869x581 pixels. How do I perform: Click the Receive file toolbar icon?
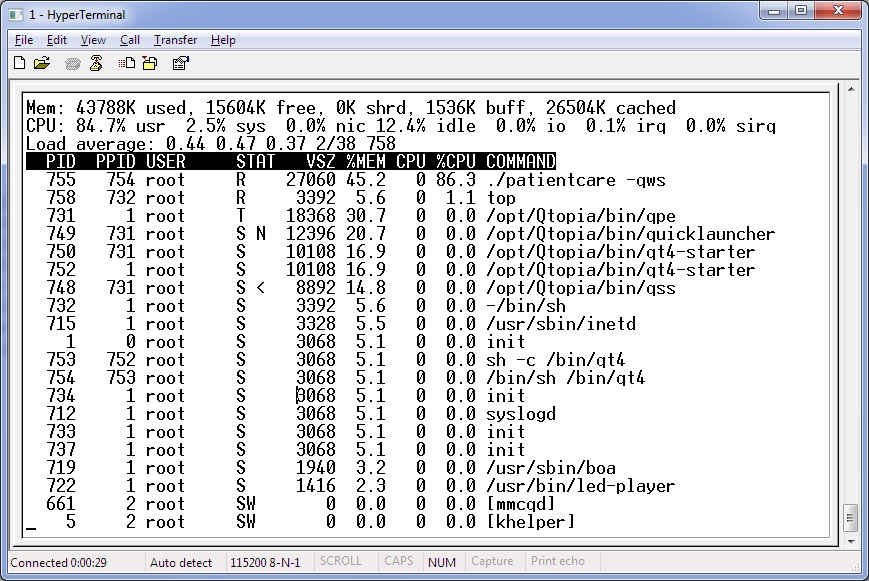coord(150,64)
